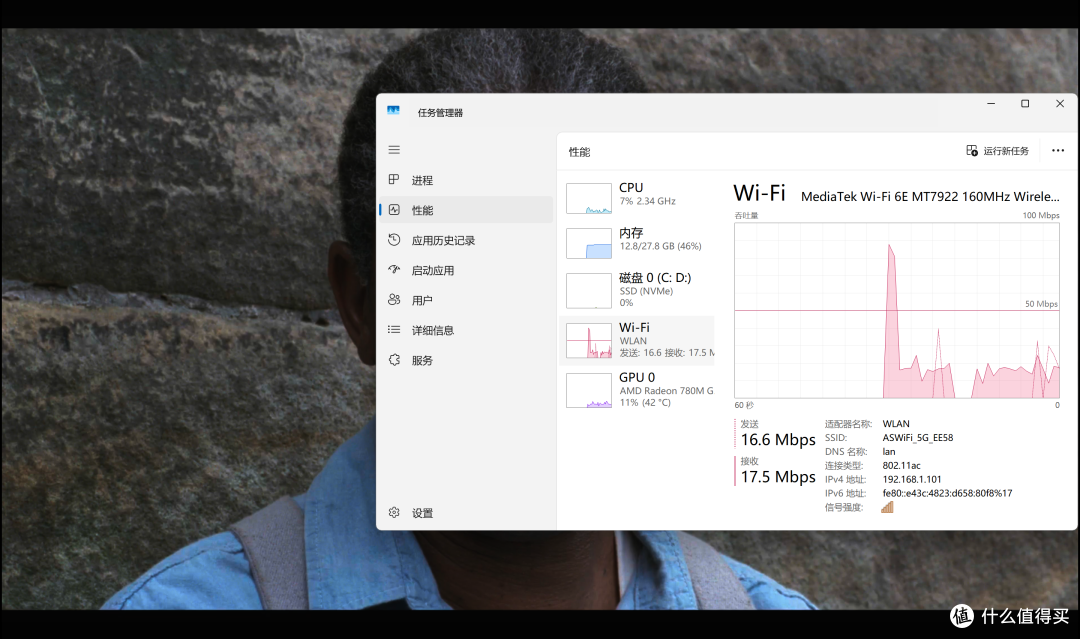The height and width of the screenshot is (639, 1080).
Task: Go to 启动应用 (Startup apps) page
Action: pyautogui.click(x=466, y=271)
